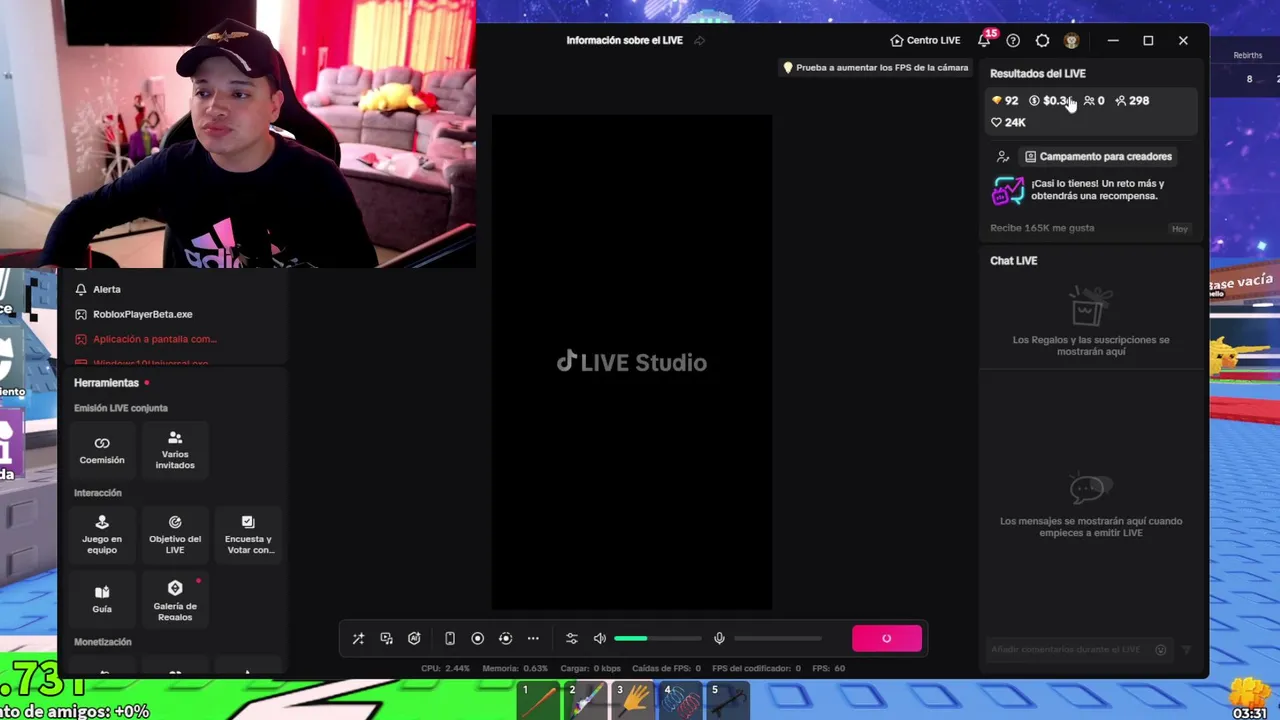Adjust the microphone volume slider
The width and height of the screenshot is (1280, 720).
(777, 638)
